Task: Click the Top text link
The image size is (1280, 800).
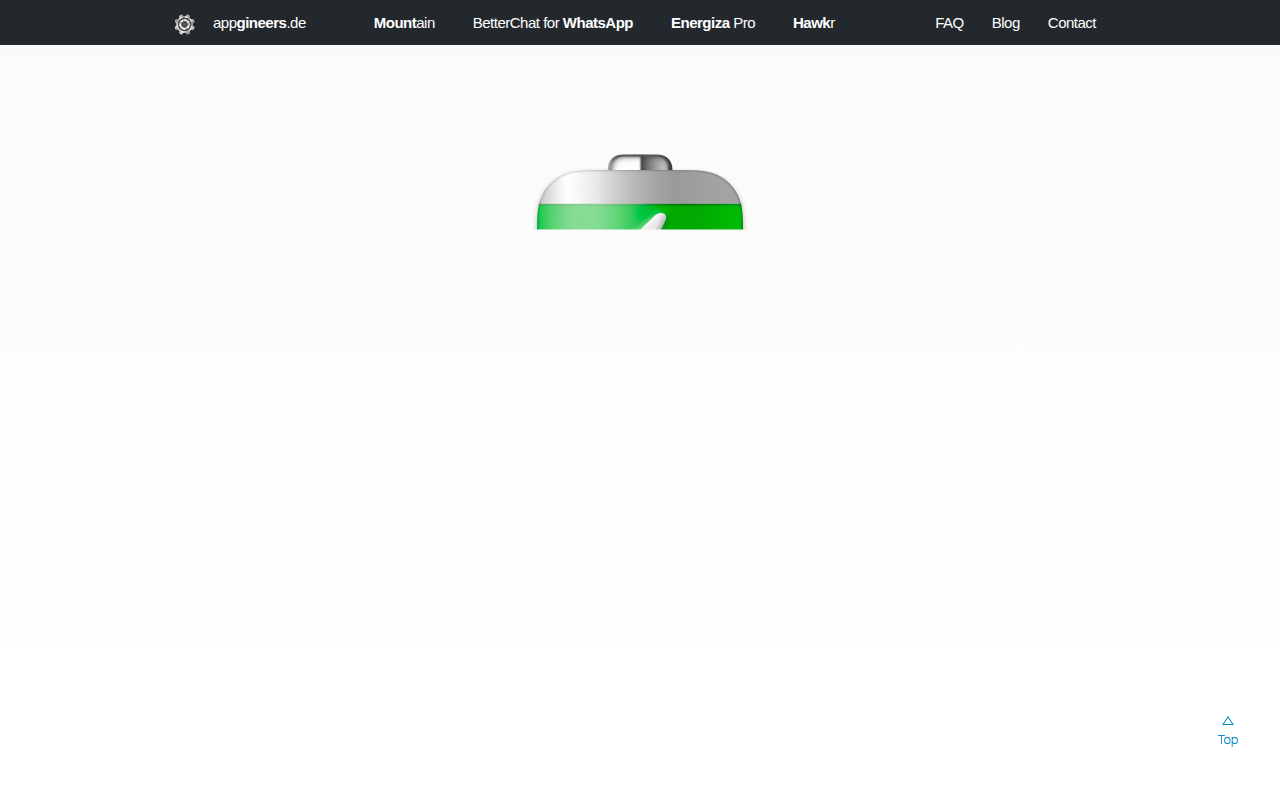Action: click(x=1228, y=740)
